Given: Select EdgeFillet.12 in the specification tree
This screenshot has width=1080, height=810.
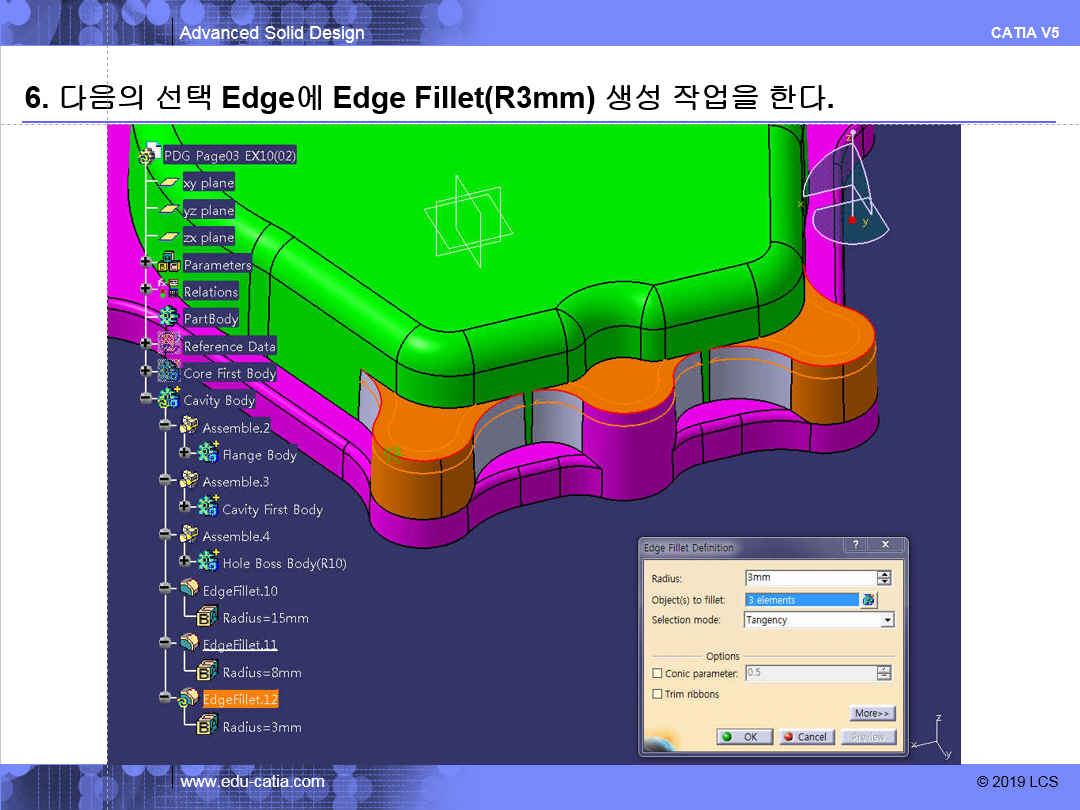Looking at the screenshot, I should pyautogui.click(x=240, y=699).
